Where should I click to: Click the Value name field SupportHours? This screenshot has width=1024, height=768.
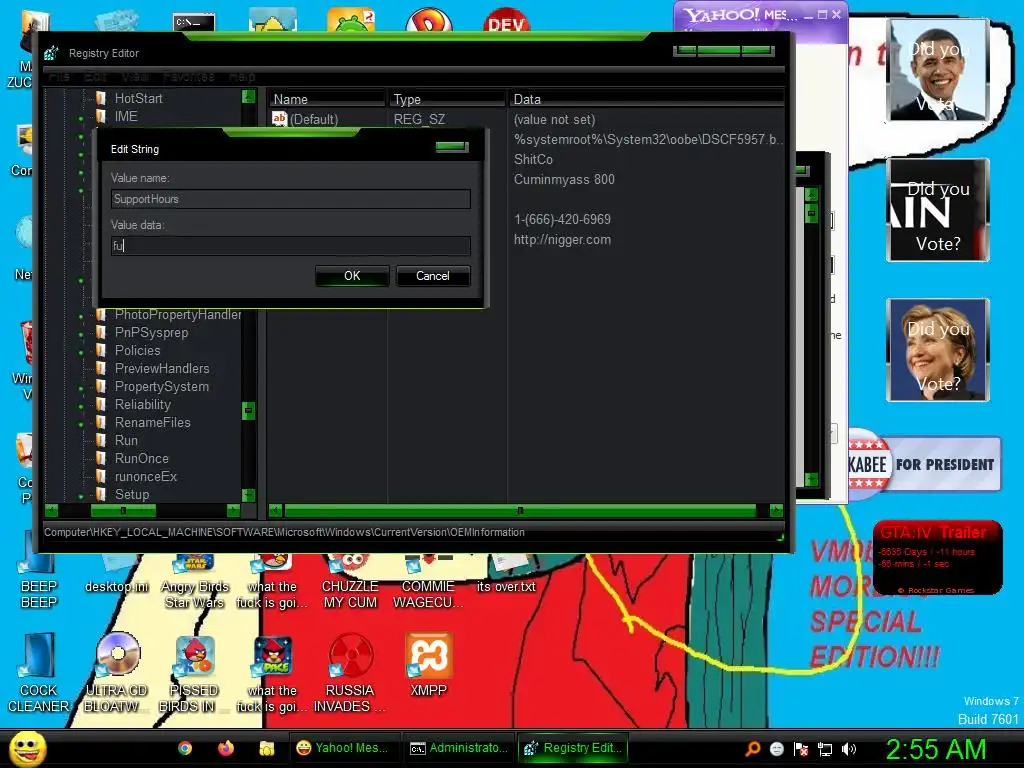pyautogui.click(x=291, y=199)
